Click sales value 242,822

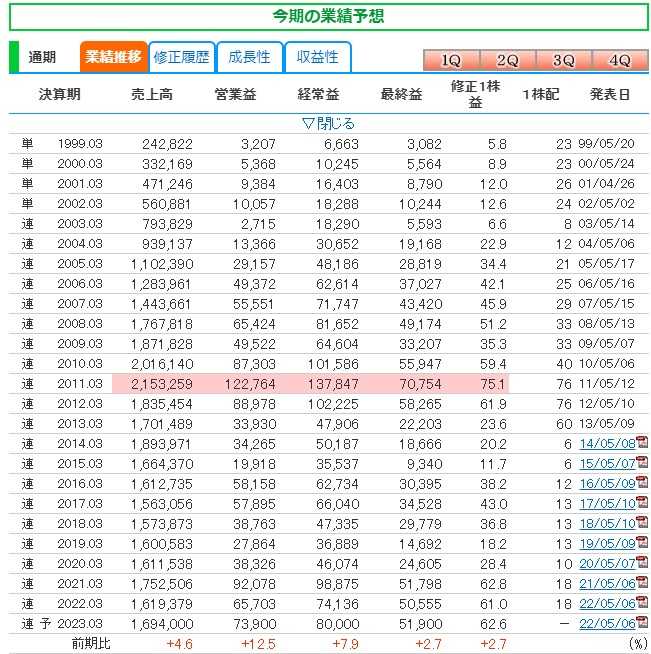167,144
